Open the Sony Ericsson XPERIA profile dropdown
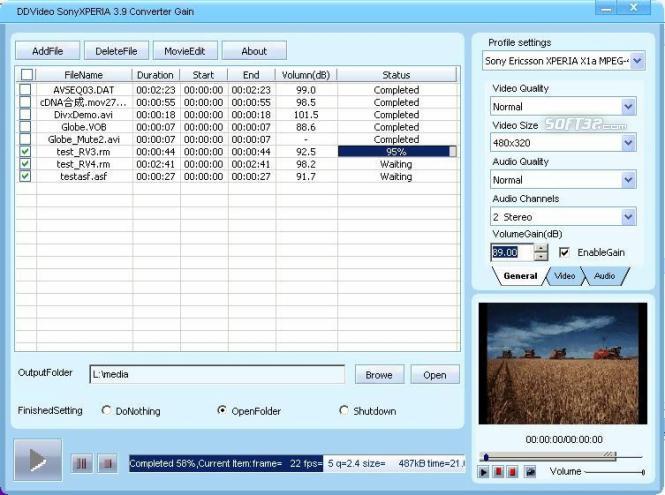The width and height of the screenshot is (665, 495). 637,61
